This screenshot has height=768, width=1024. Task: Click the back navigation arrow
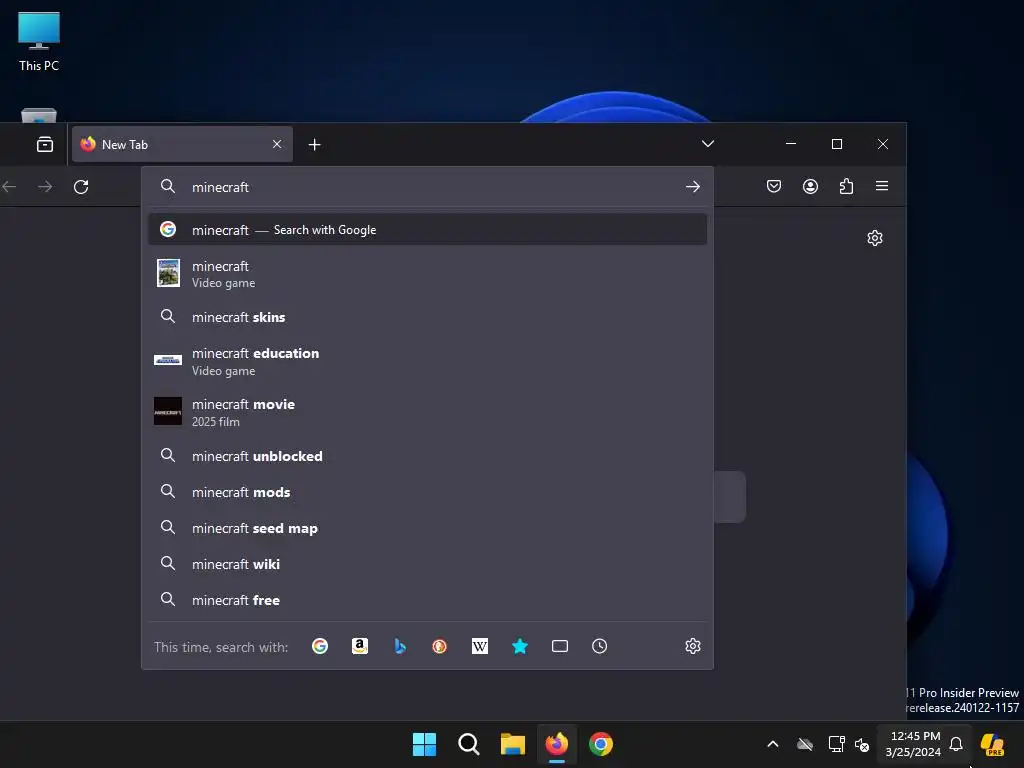coord(9,187)
